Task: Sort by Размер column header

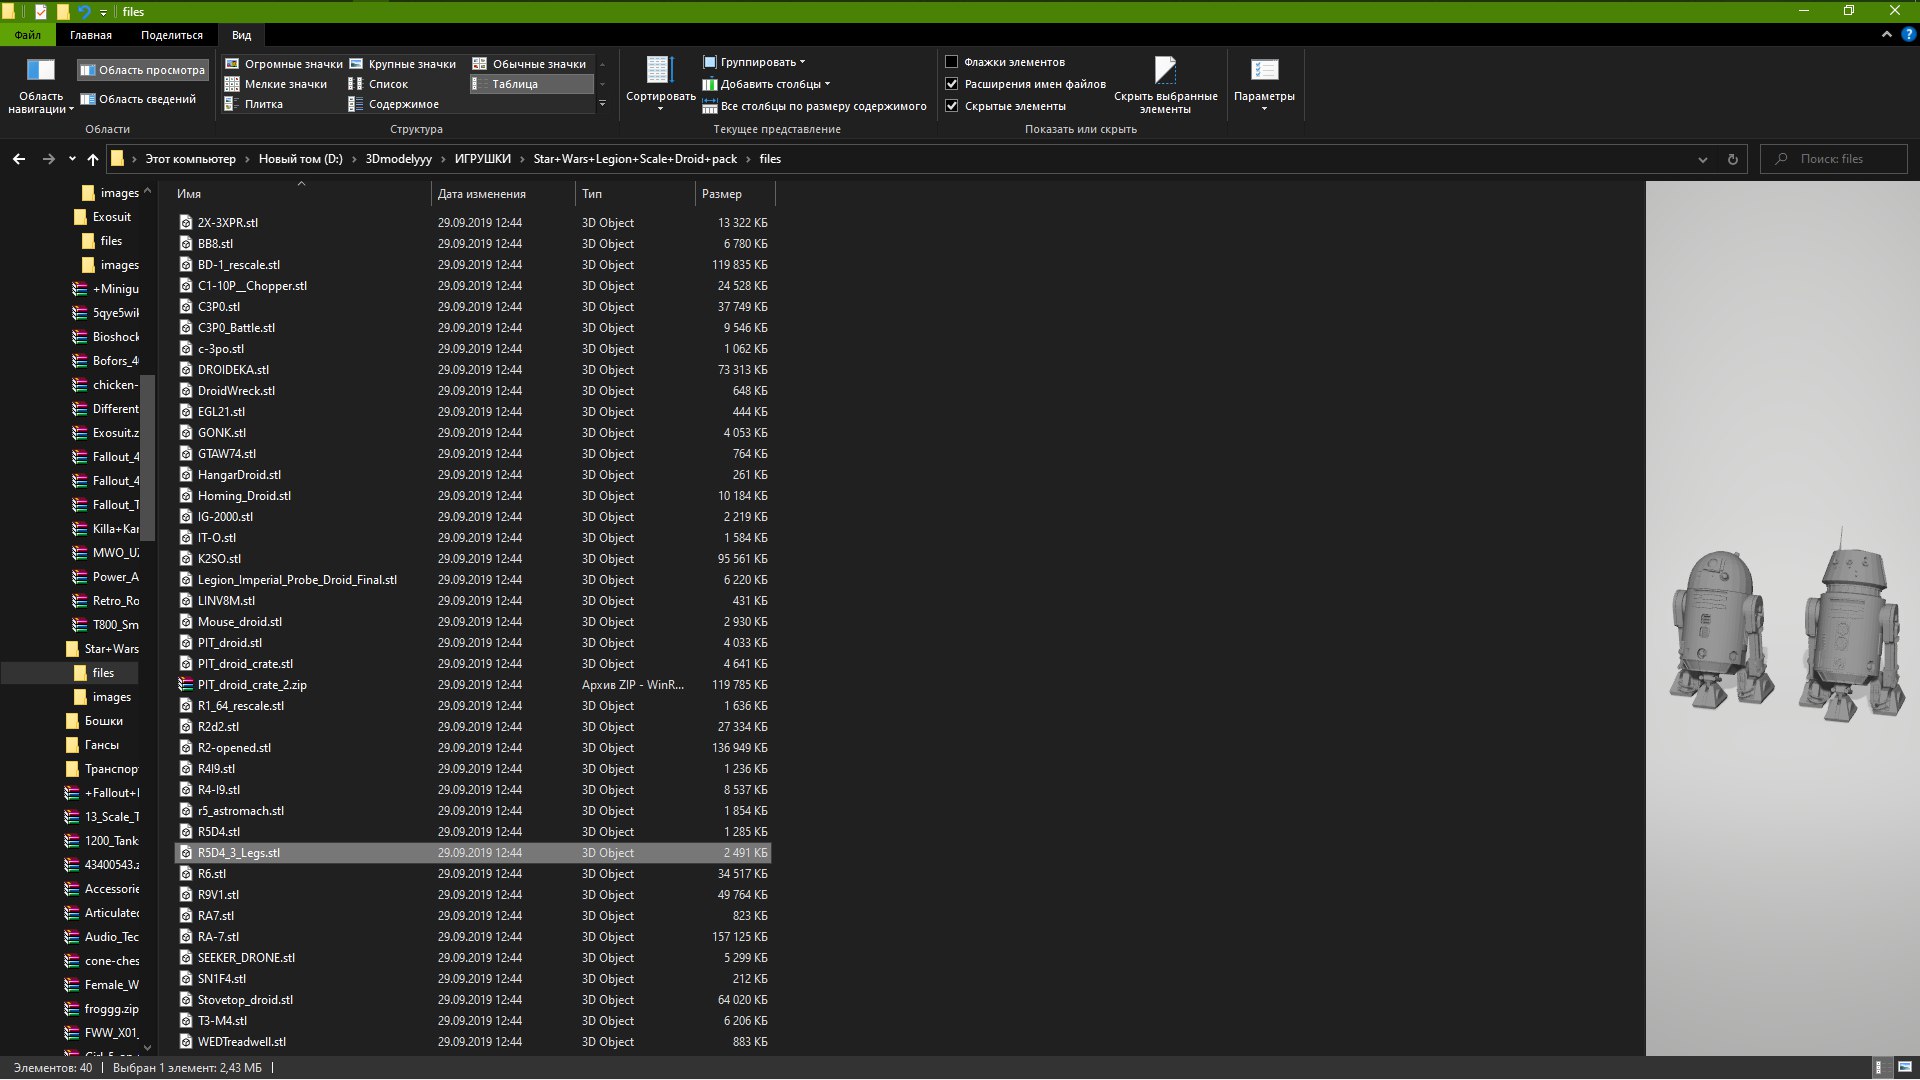Action: coord(734,194)
